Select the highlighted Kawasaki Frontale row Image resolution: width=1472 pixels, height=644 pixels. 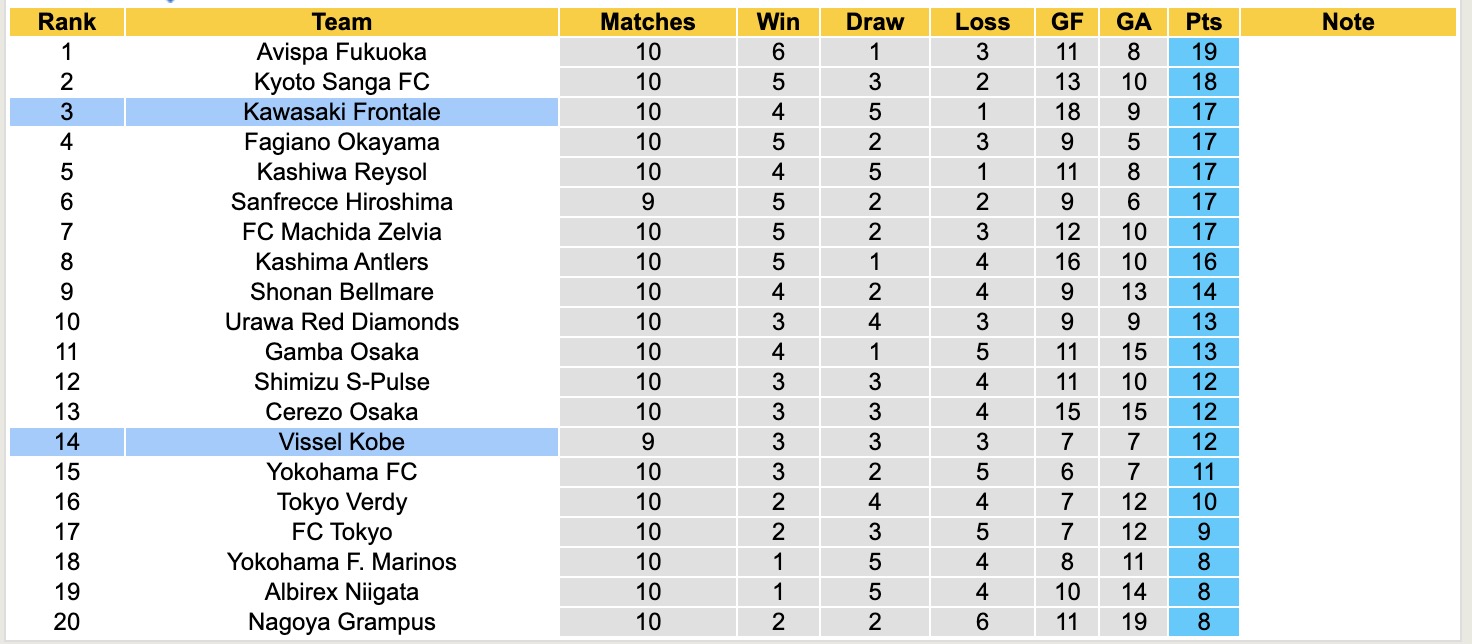click(341, 112)
